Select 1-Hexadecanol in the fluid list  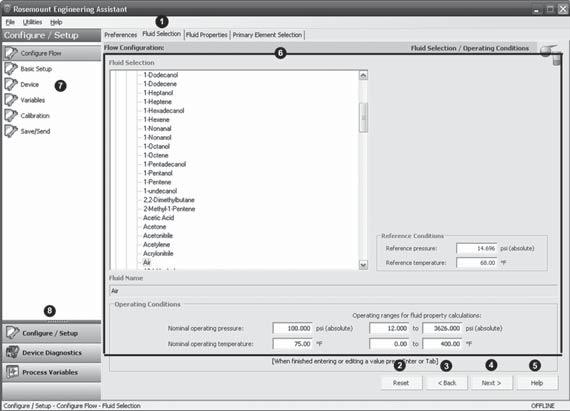164,110
